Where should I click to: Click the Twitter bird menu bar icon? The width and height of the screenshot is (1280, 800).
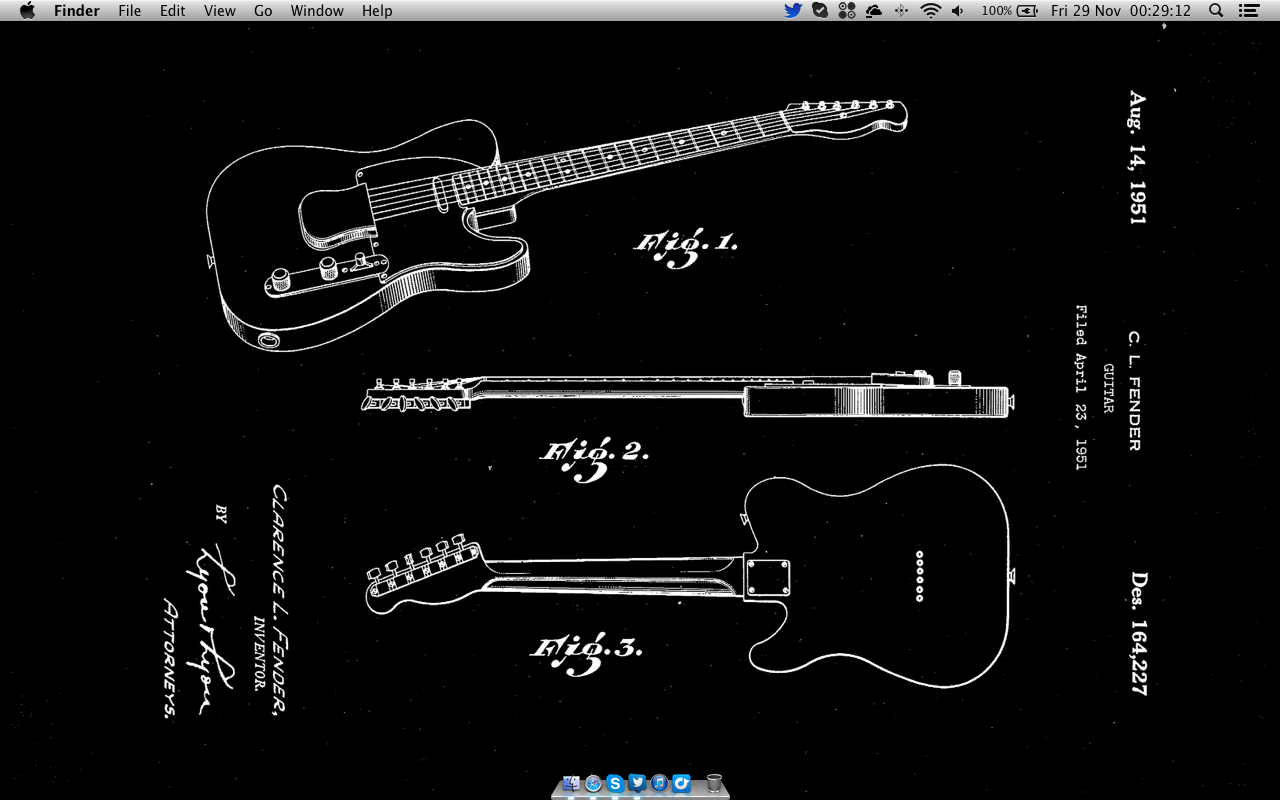tap(793, 10)
